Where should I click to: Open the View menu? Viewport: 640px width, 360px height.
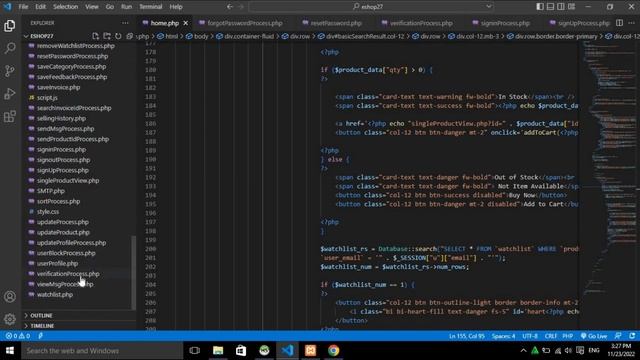[91, 7]
